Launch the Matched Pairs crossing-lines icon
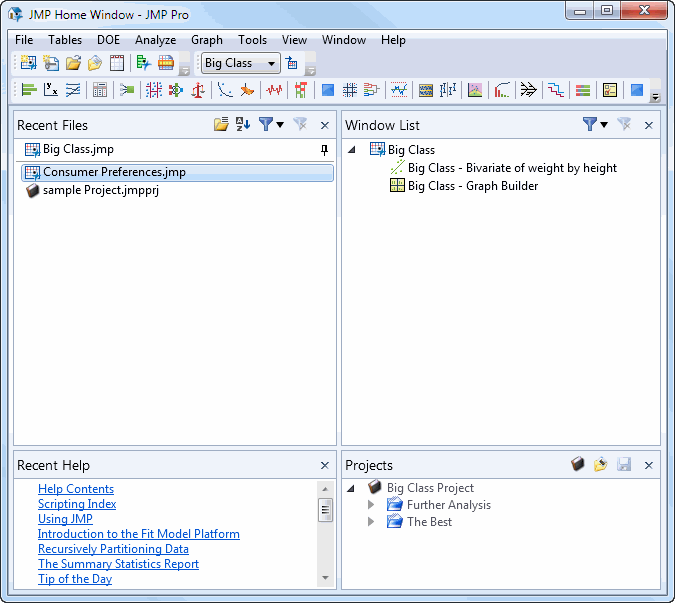The height and width of the screenshot is (603, 675). [73, 90]
